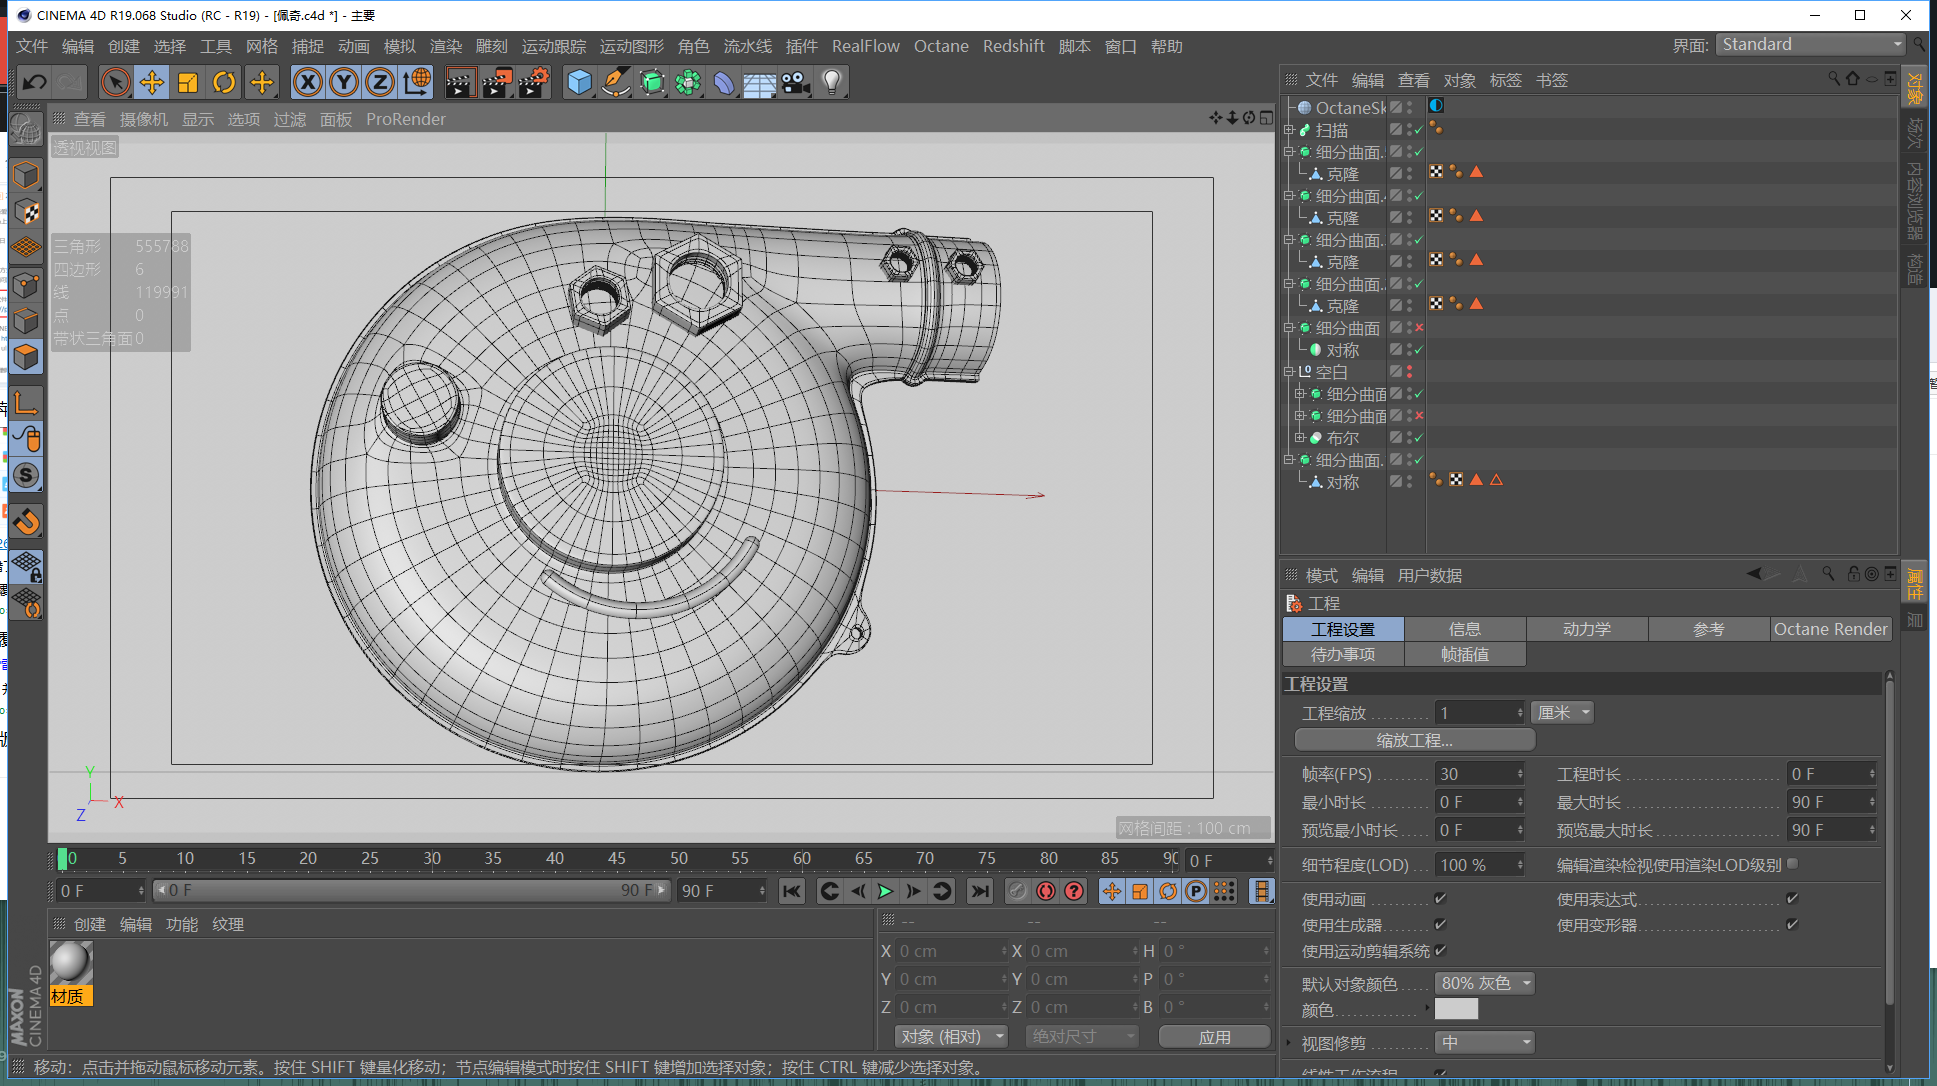Open the 厘米 unit dropdown
The width and height of the screenshot is (1937, 1086).
pyautogui.click(x=1563, y=713)
